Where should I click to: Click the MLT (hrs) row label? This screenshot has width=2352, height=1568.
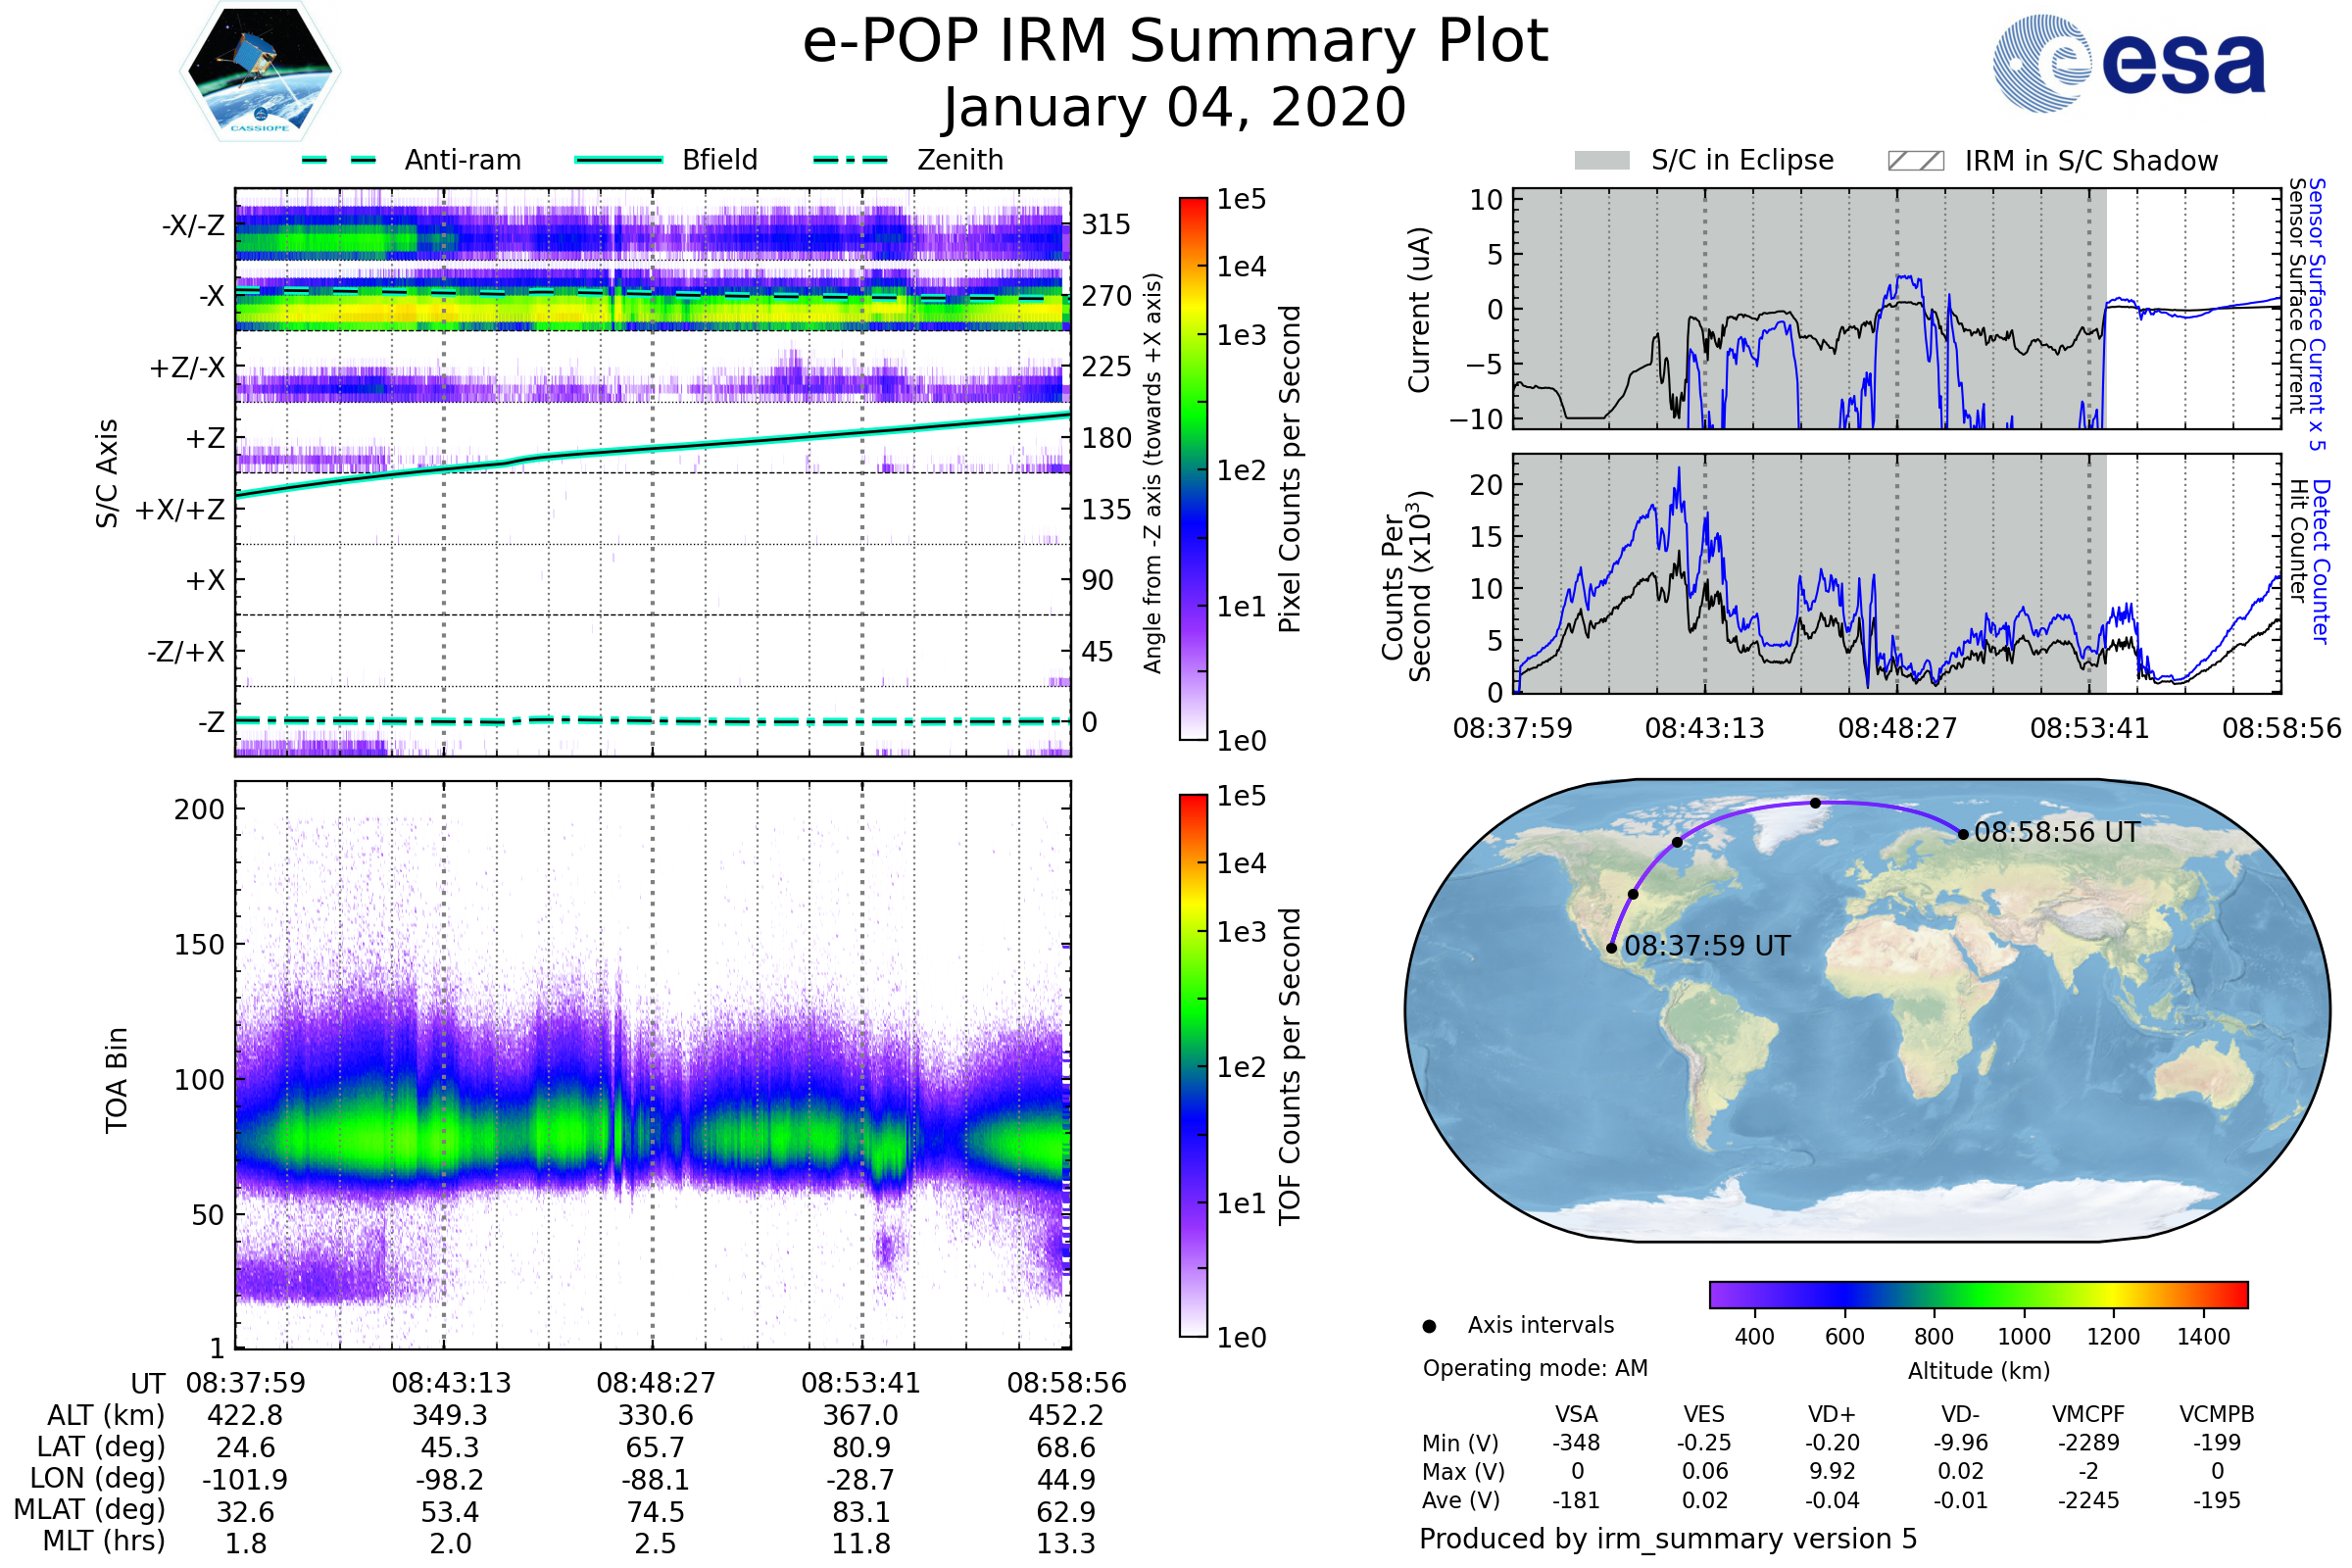pyautogui.click(x=104, y=1541)
